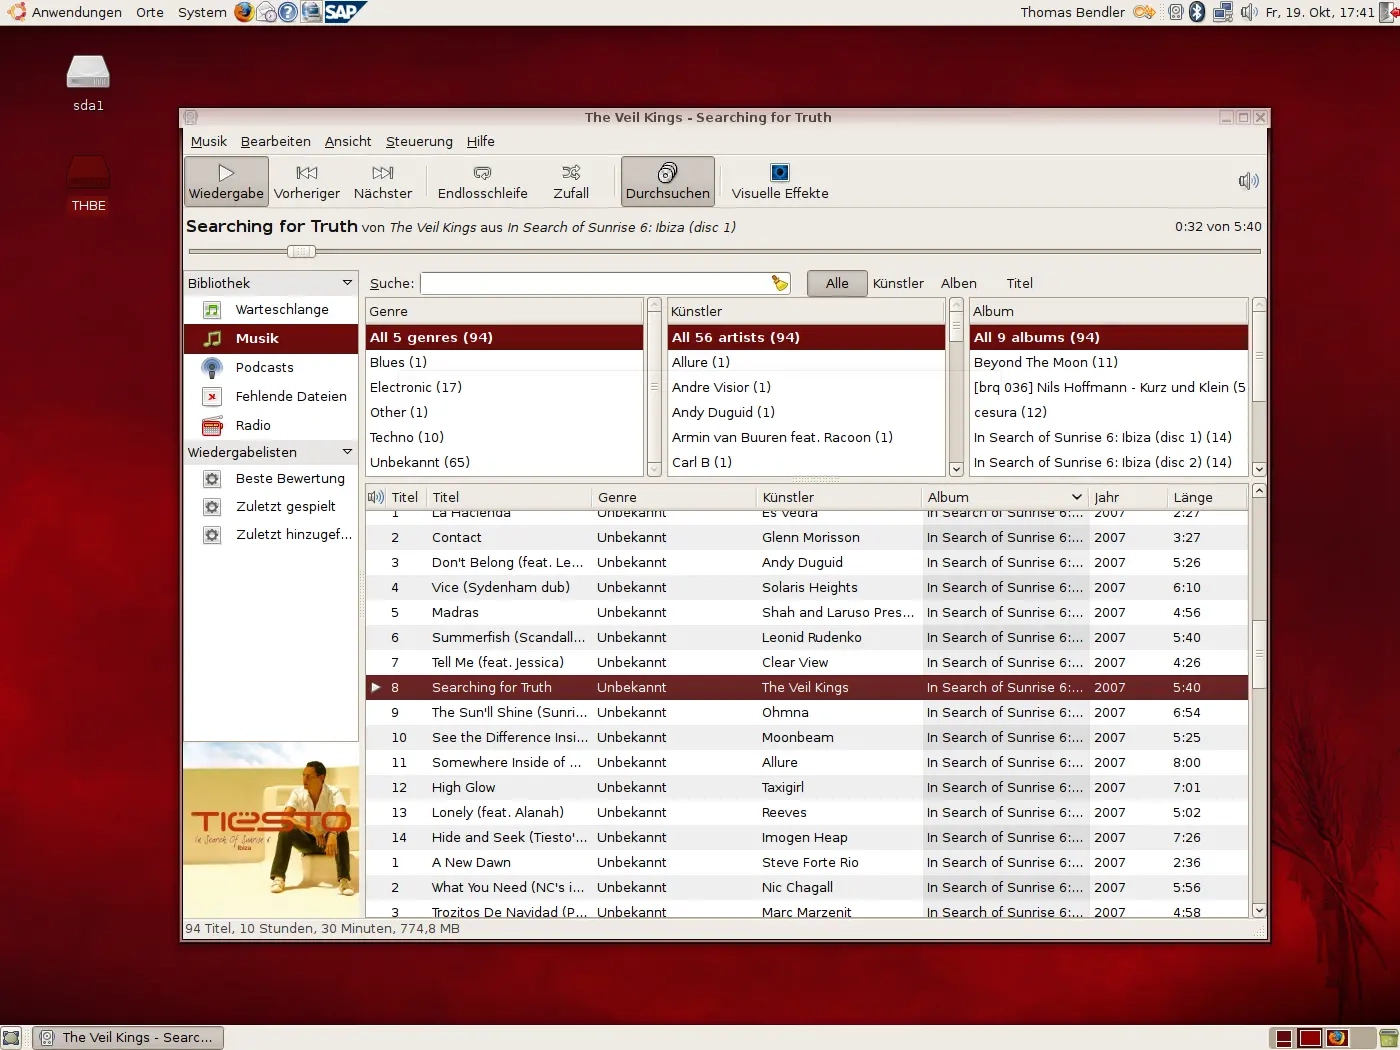The height and width of the screenshot is (1050, 1400).
Task: Open the Warteschlange queue in the sidebar
Action: tap(282, 309)
